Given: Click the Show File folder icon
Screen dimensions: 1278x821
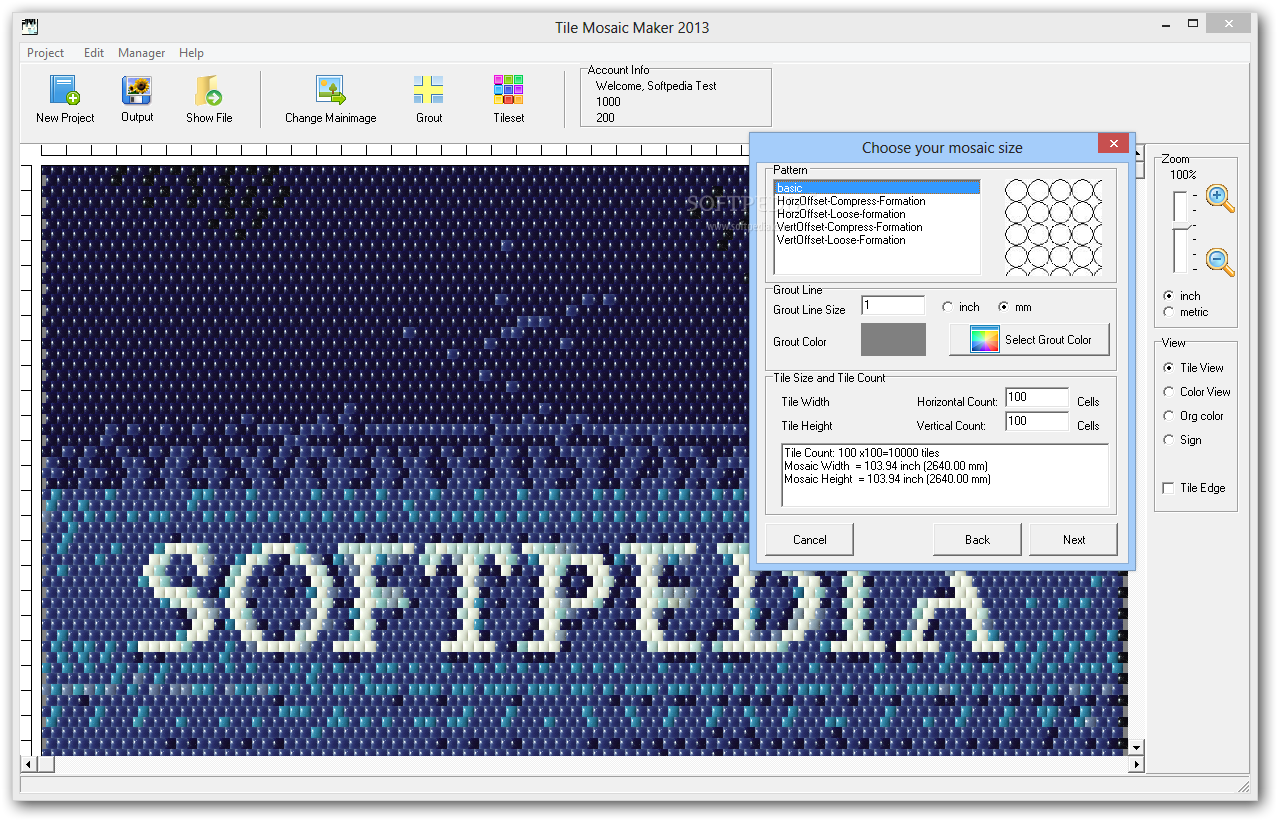Looking at the screenshot, I should click(x=209, y=91).
